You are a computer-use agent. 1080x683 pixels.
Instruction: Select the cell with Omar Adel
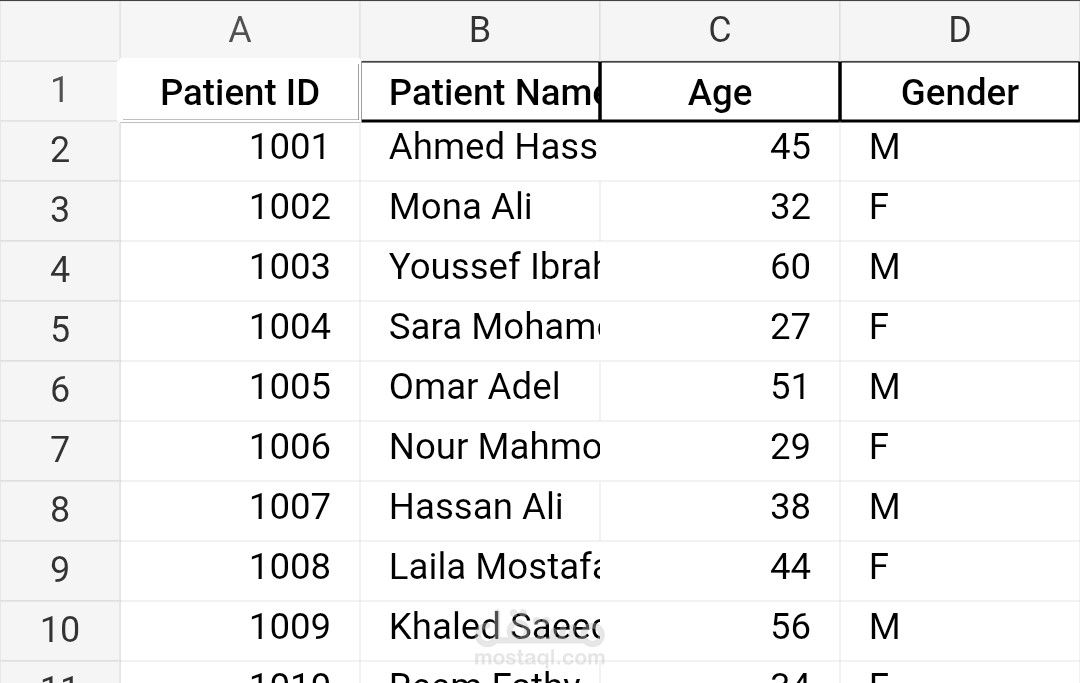[x=479, y=387]
